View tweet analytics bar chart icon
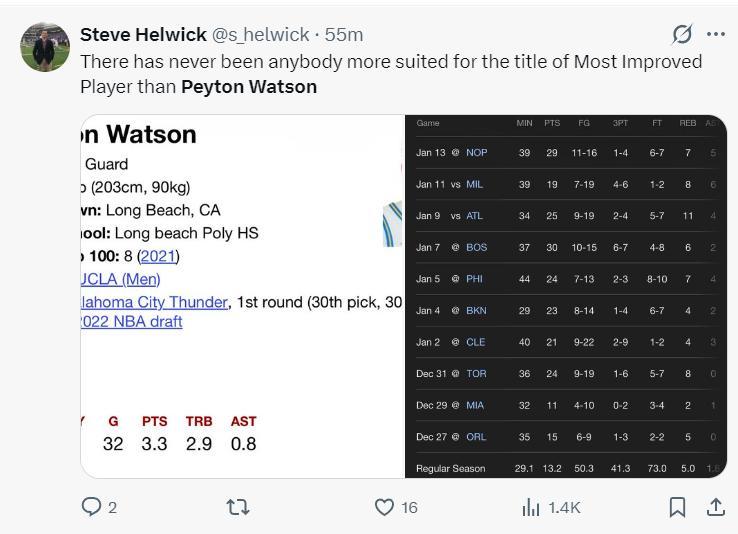The height and width of the screenshot is (534, 738). (x=531, y=508)
